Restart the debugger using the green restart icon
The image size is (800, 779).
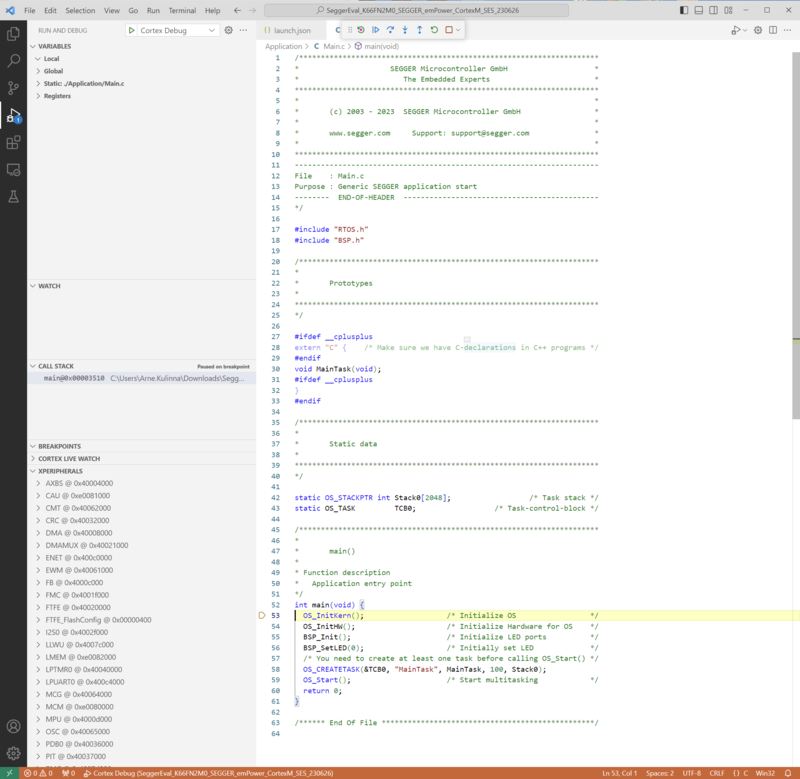point(433,30)
